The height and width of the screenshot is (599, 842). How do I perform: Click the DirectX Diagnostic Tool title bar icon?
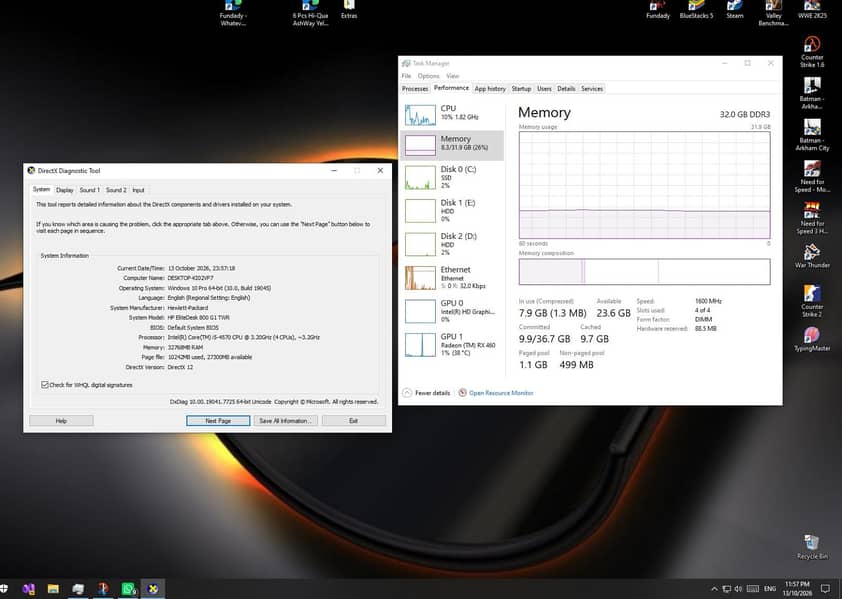coord(31,170)
